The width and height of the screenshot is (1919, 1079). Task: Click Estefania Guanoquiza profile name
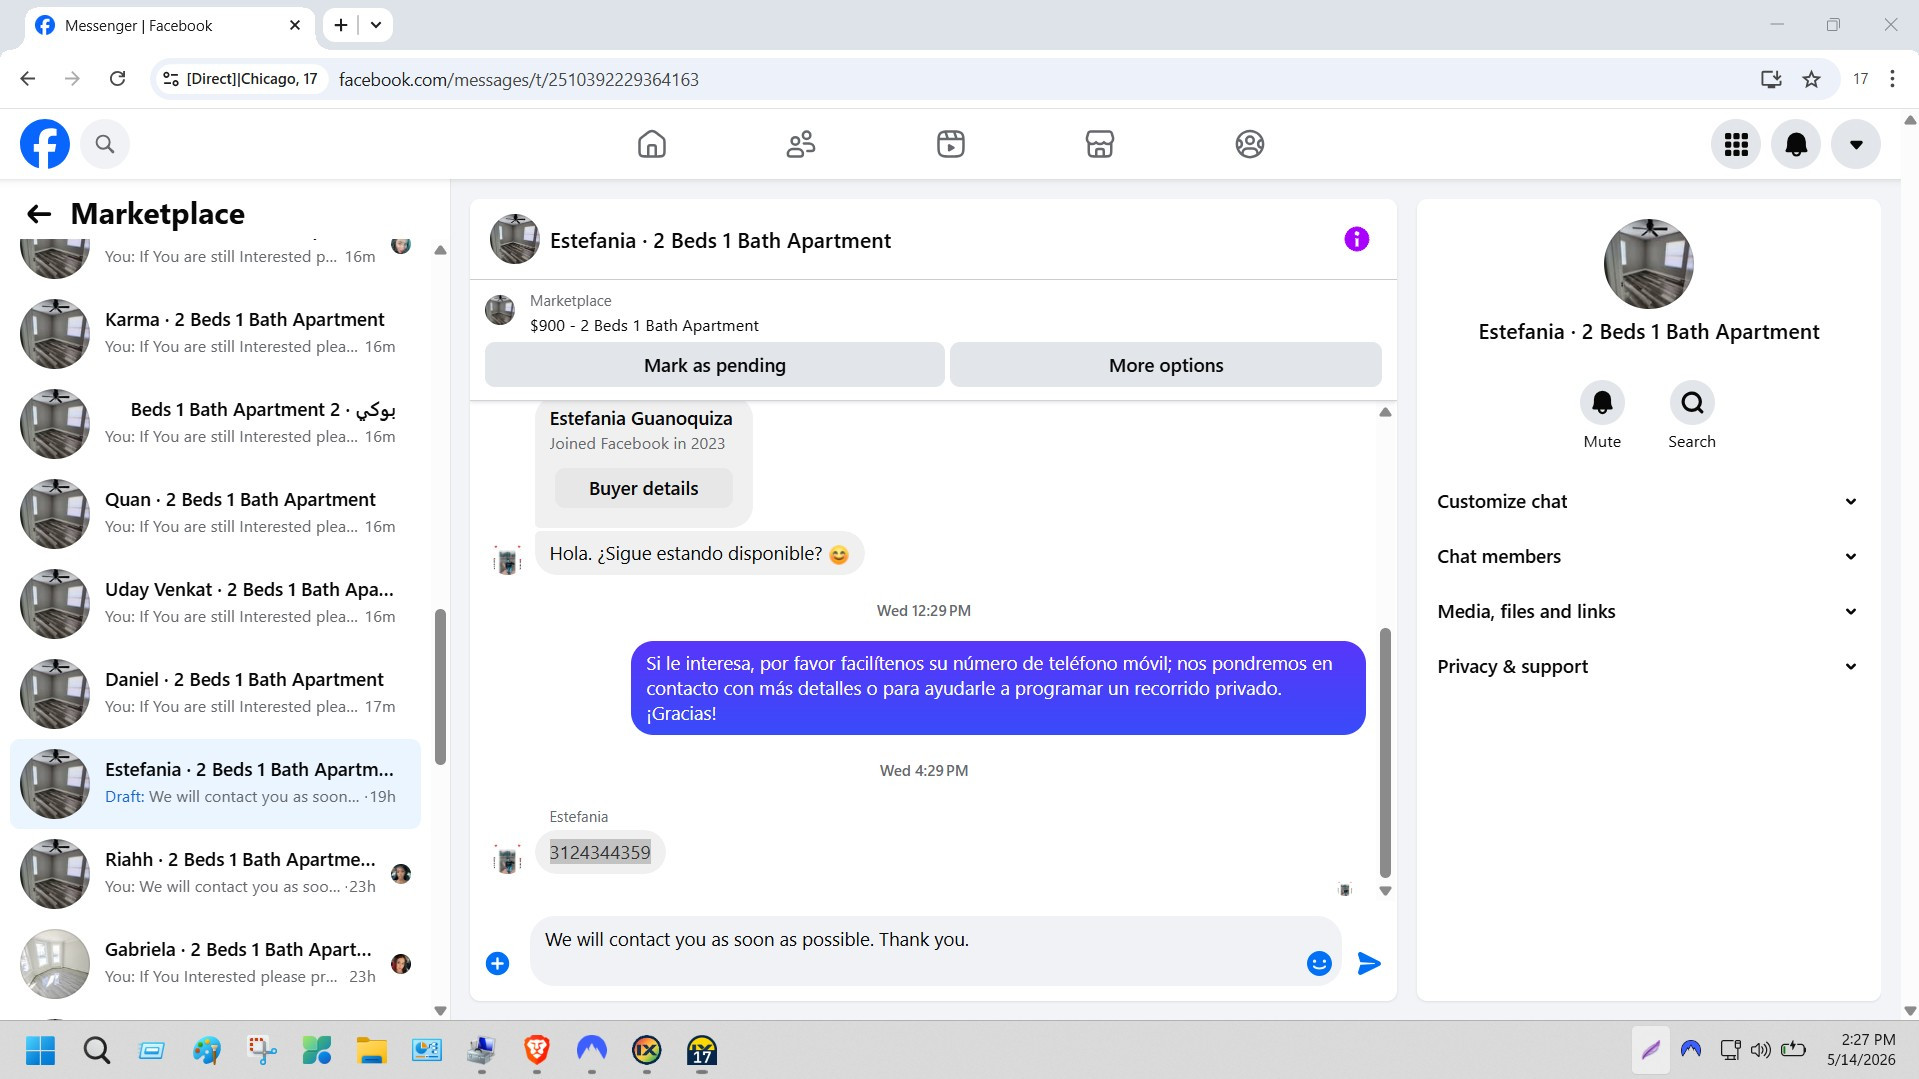point(641,418)
